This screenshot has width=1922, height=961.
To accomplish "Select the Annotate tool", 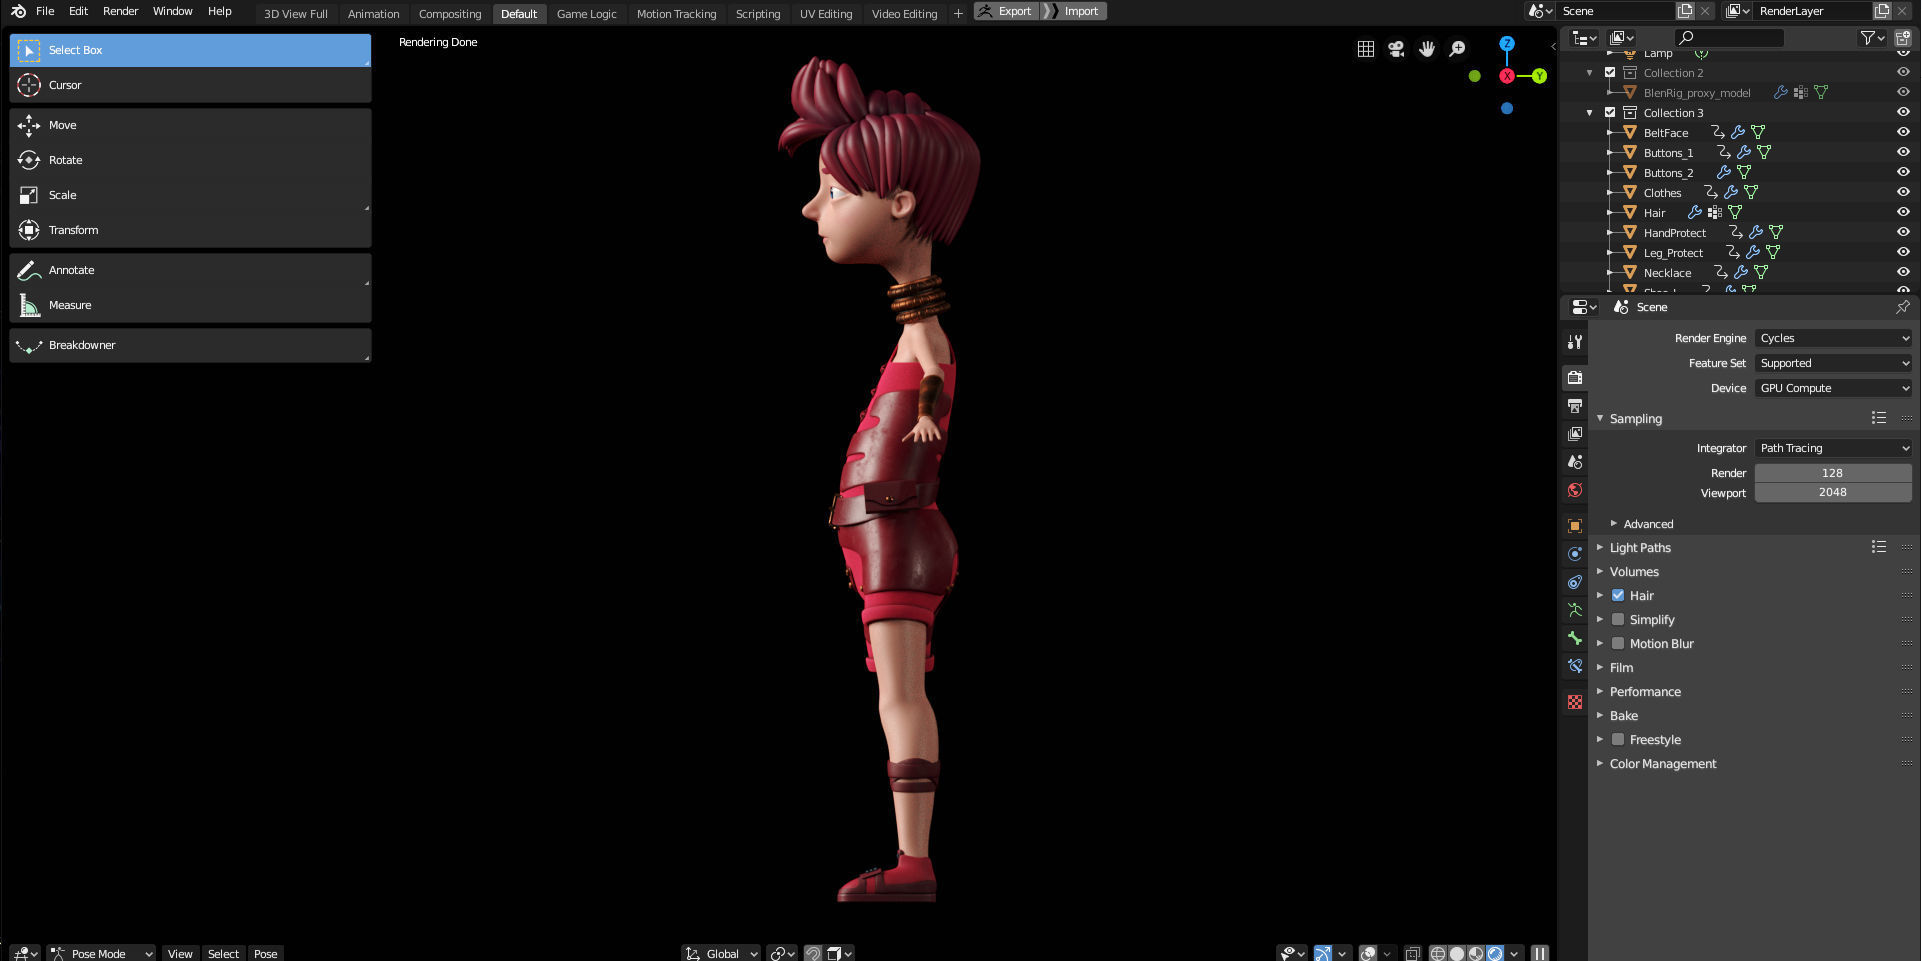I will click(x=190, y=270).
